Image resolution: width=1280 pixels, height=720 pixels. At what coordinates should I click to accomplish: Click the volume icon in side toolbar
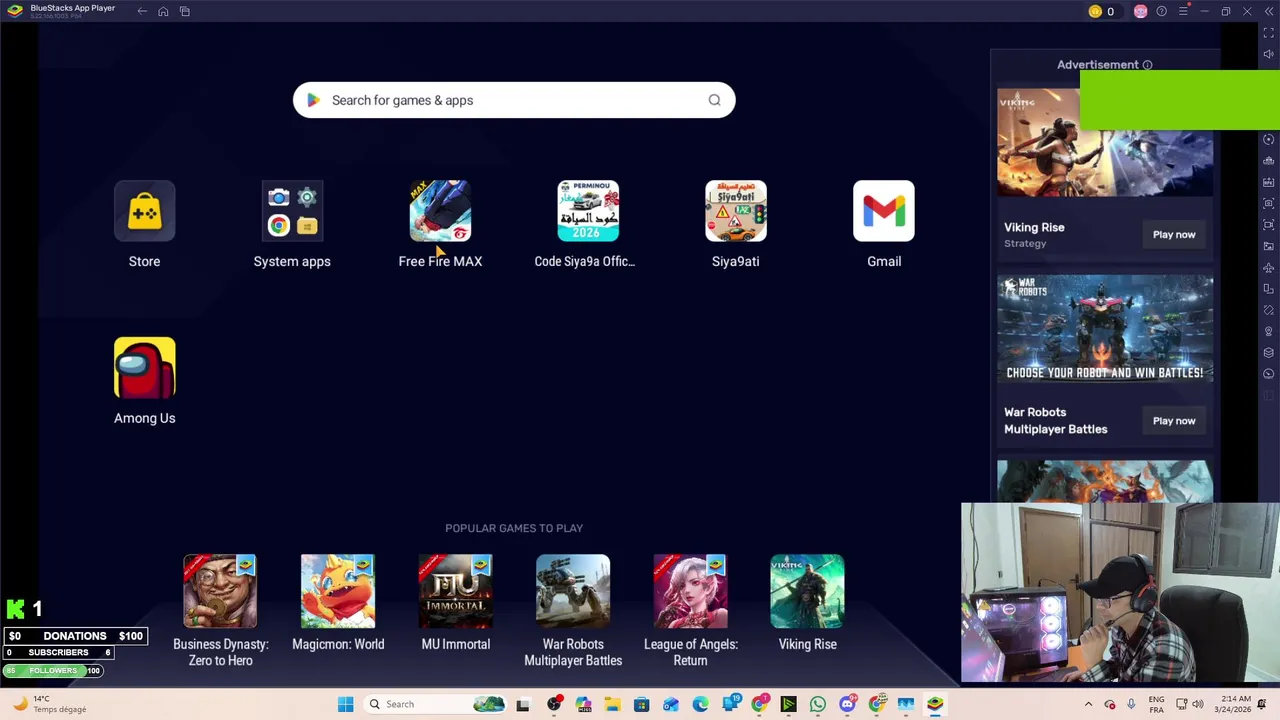click(x=1269, y=54)
